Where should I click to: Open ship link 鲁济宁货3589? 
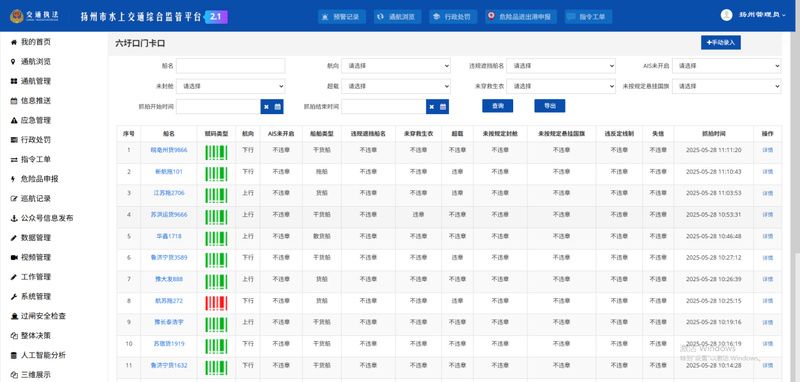tap(169, 258)
